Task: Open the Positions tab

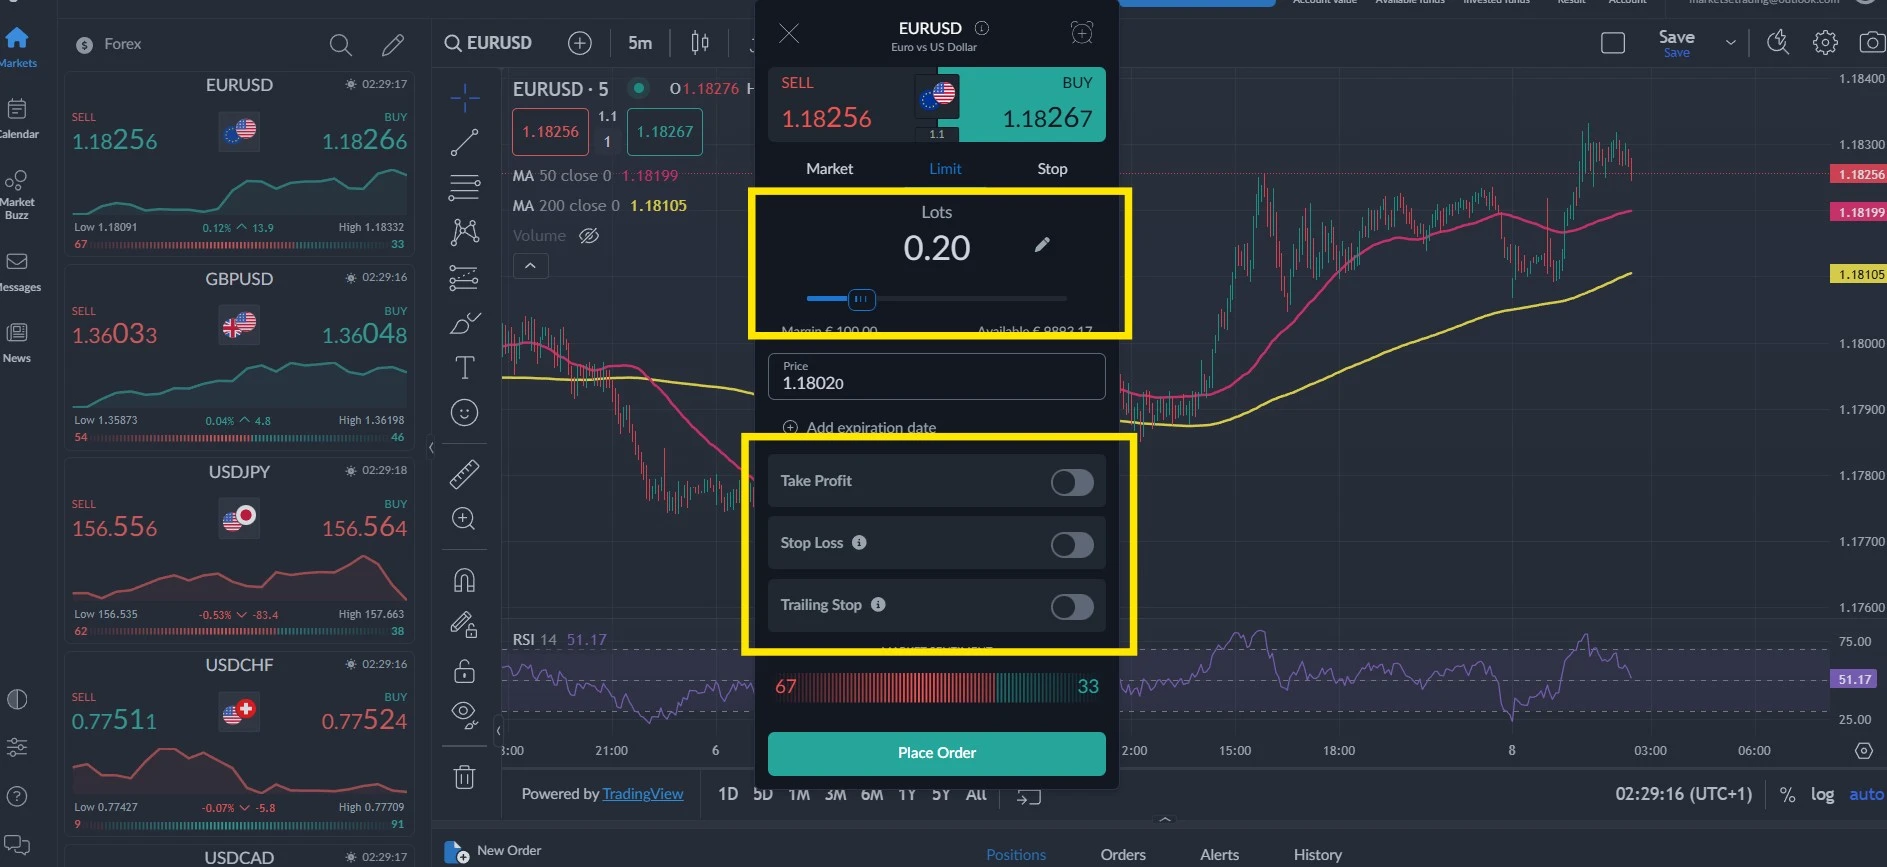Action: (x=1016, y=855)
